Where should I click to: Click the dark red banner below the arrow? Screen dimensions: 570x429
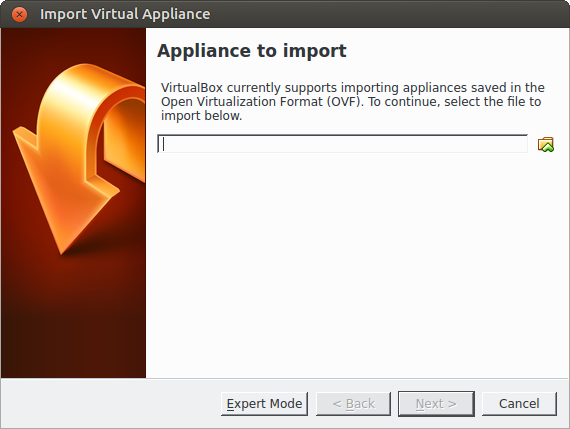[x=73, y=320]
